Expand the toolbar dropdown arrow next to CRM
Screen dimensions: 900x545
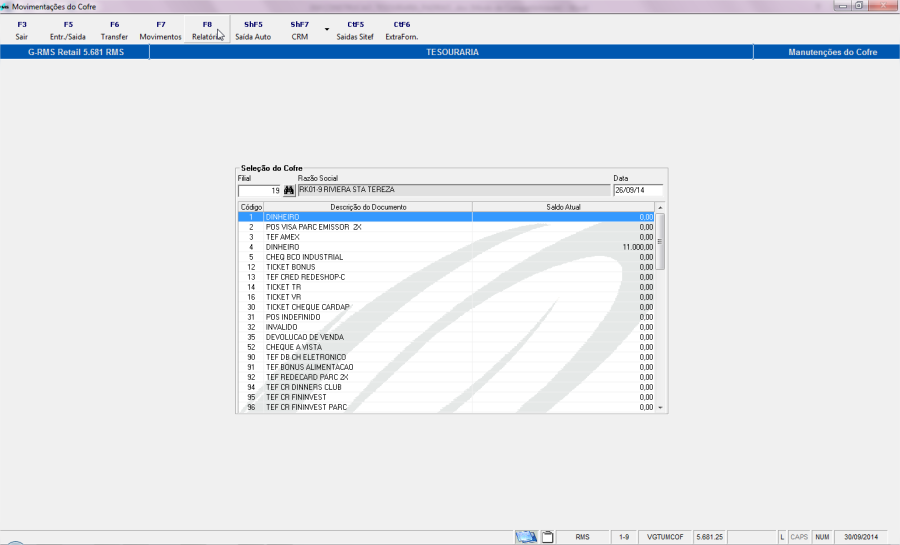327,29
